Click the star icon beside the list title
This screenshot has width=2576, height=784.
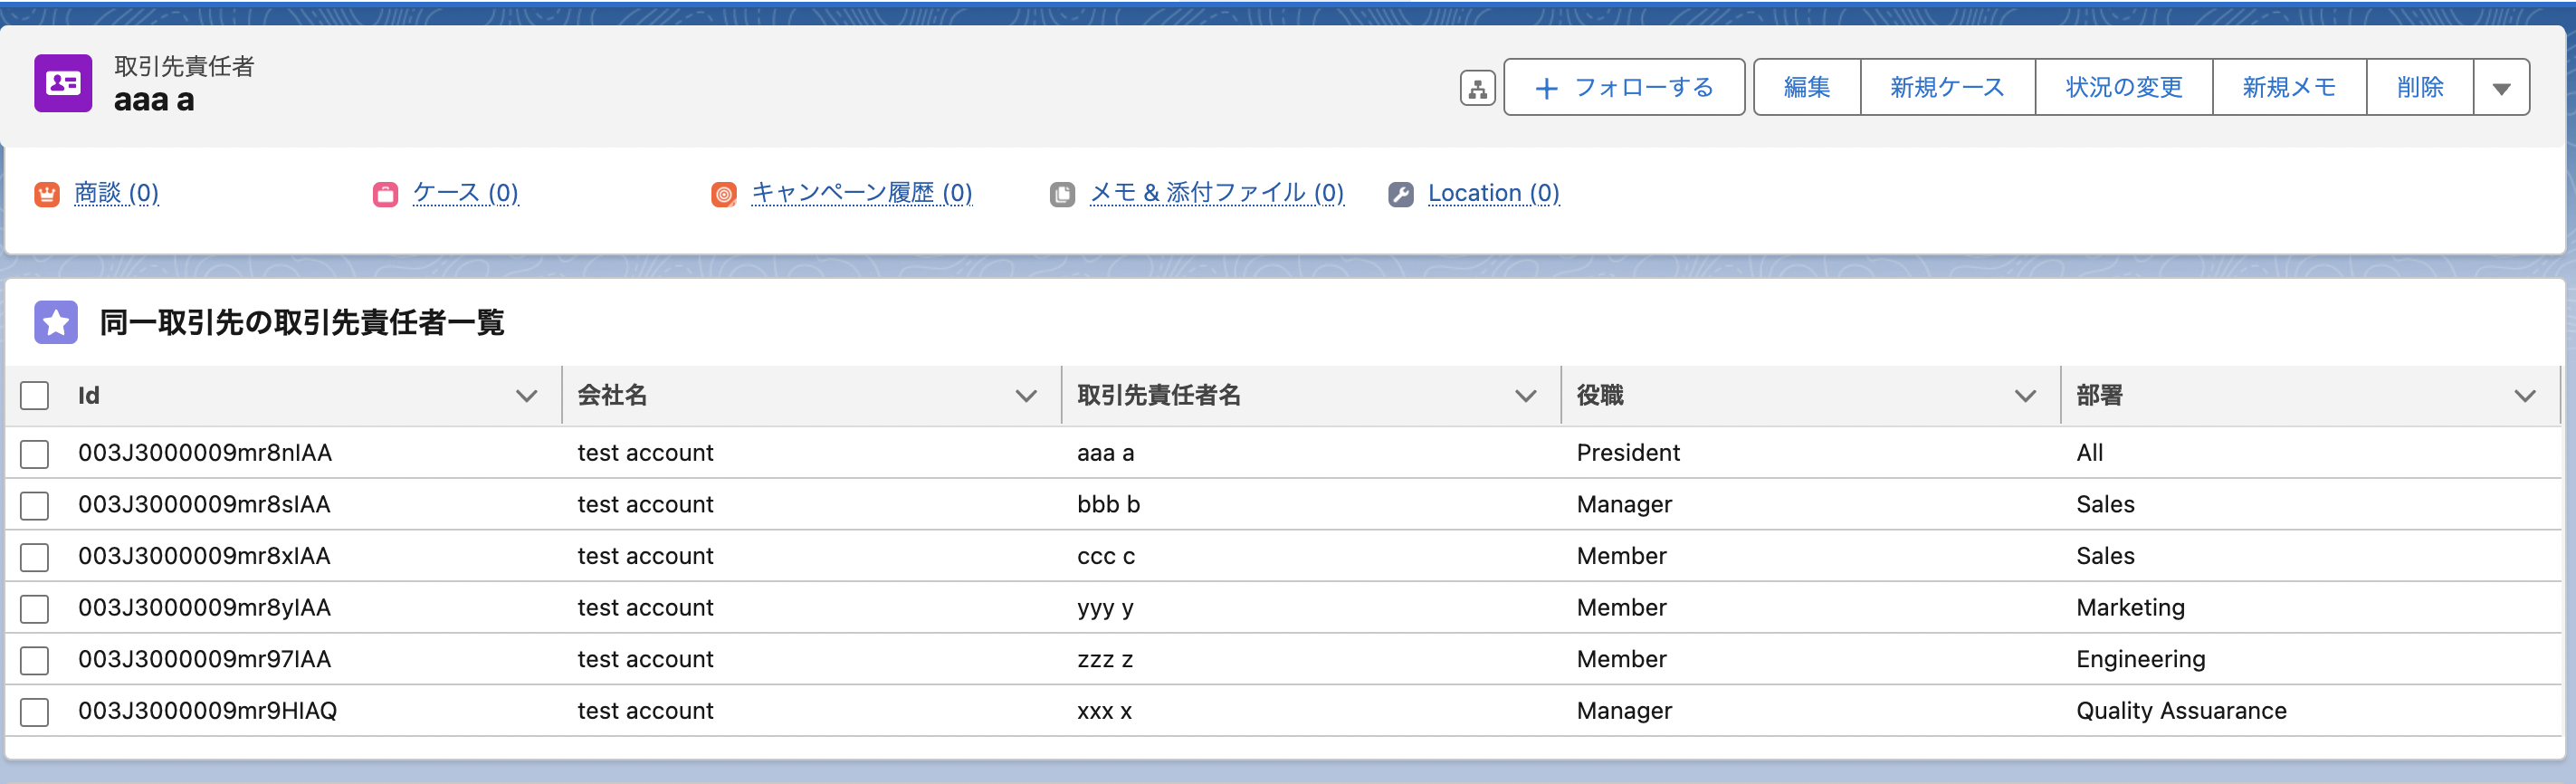pos(56,322)
